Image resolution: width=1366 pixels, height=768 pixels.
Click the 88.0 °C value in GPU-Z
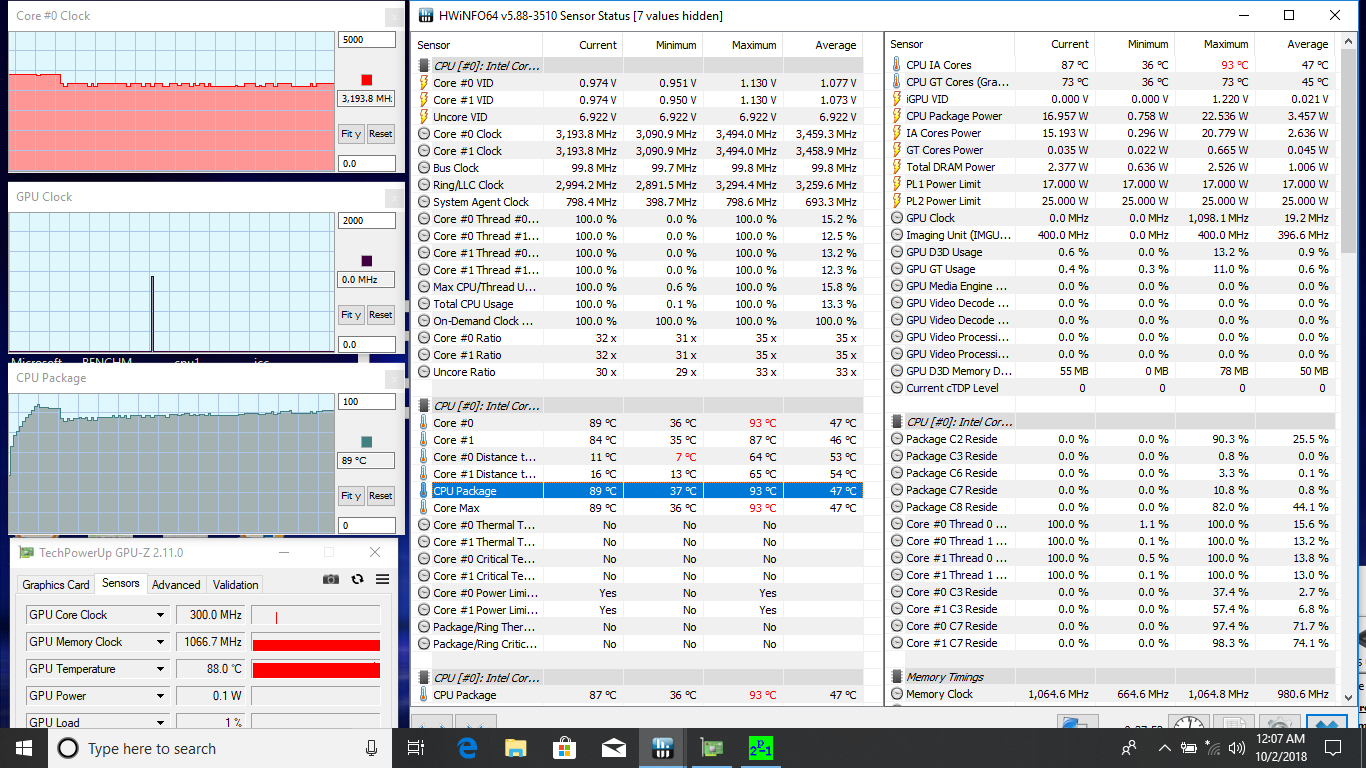point(210,669)
